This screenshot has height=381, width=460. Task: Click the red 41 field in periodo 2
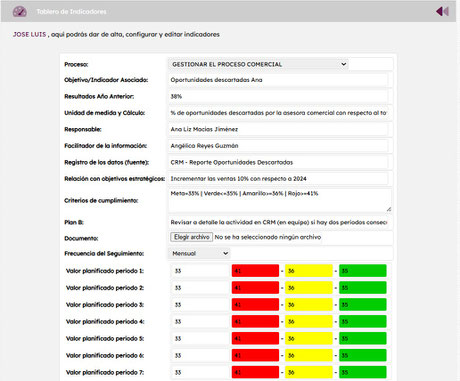255,288
